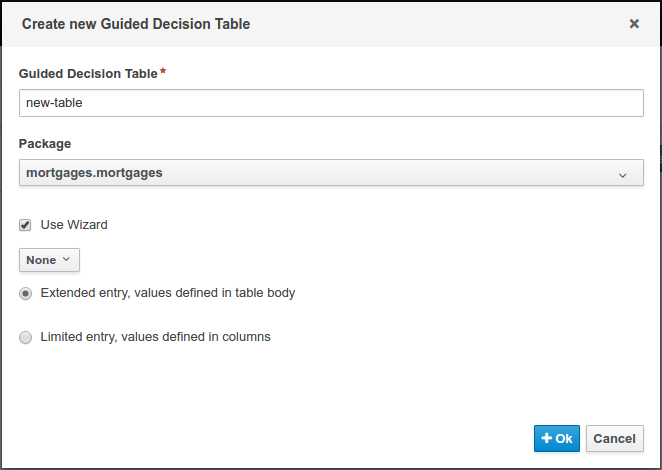Expand the None dropdown button
This screenshot has height=470, width=662.
(x=49, y=260)
